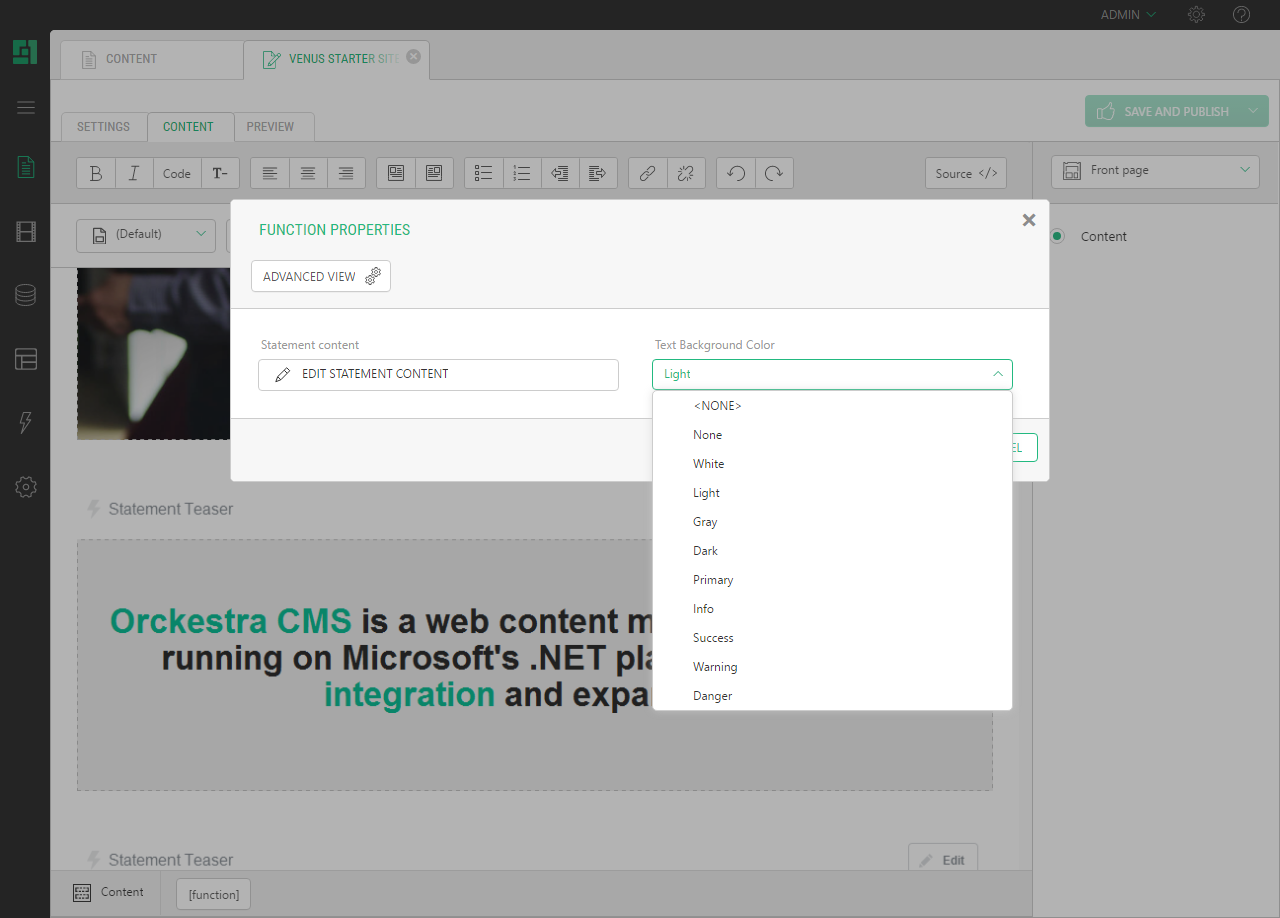Click the insert link icon
Screen dimensions: 1280x918
[647, 173]
